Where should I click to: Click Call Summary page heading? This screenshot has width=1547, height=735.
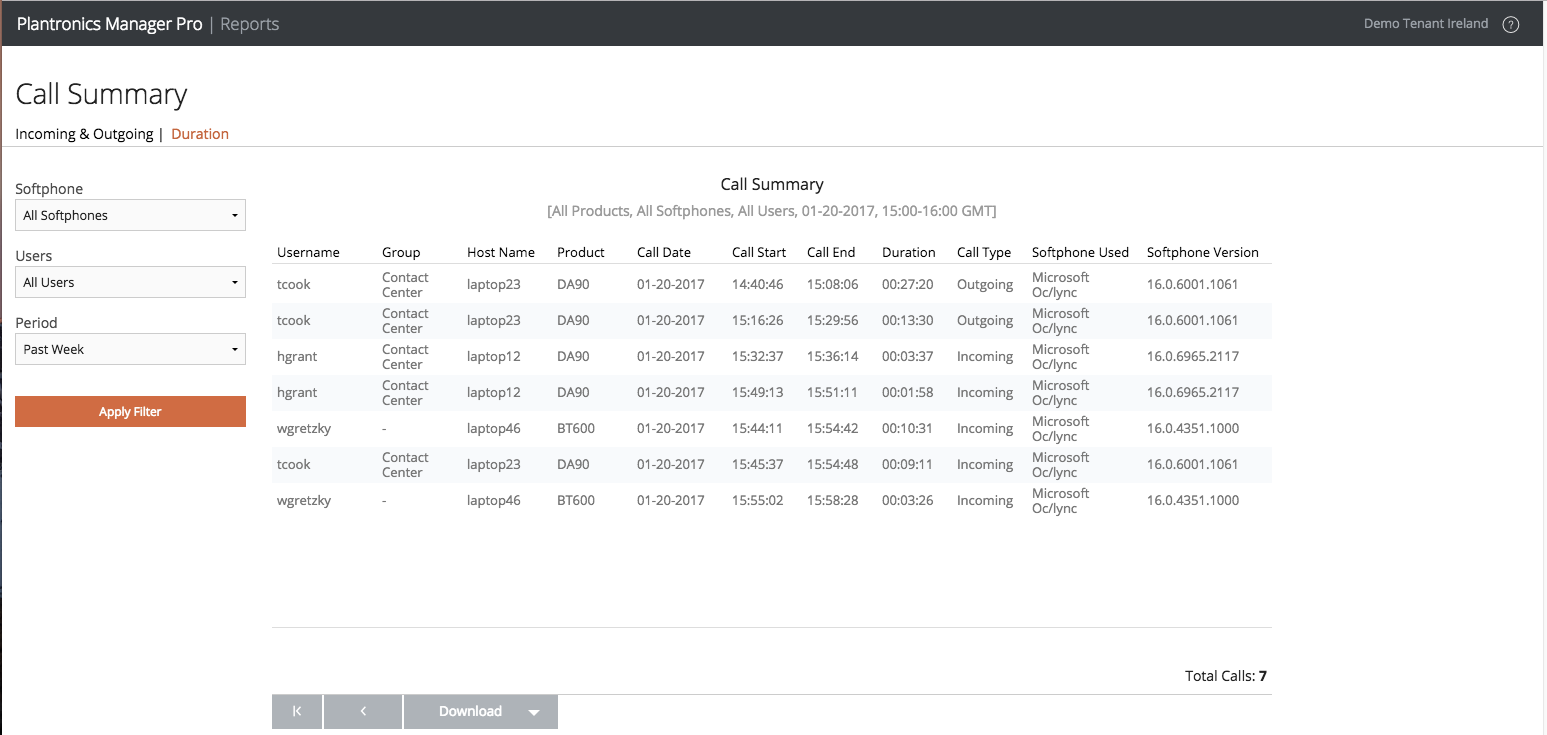(x=101, y=94)
